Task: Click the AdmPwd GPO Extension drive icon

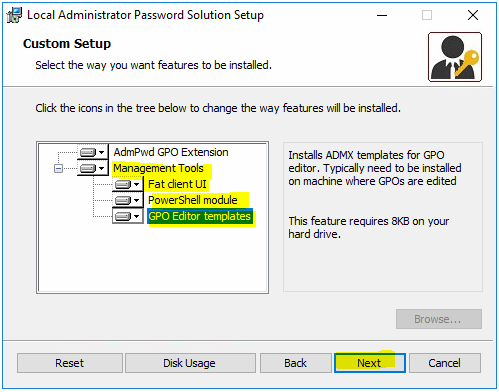Action: click(x=88, y=153)
